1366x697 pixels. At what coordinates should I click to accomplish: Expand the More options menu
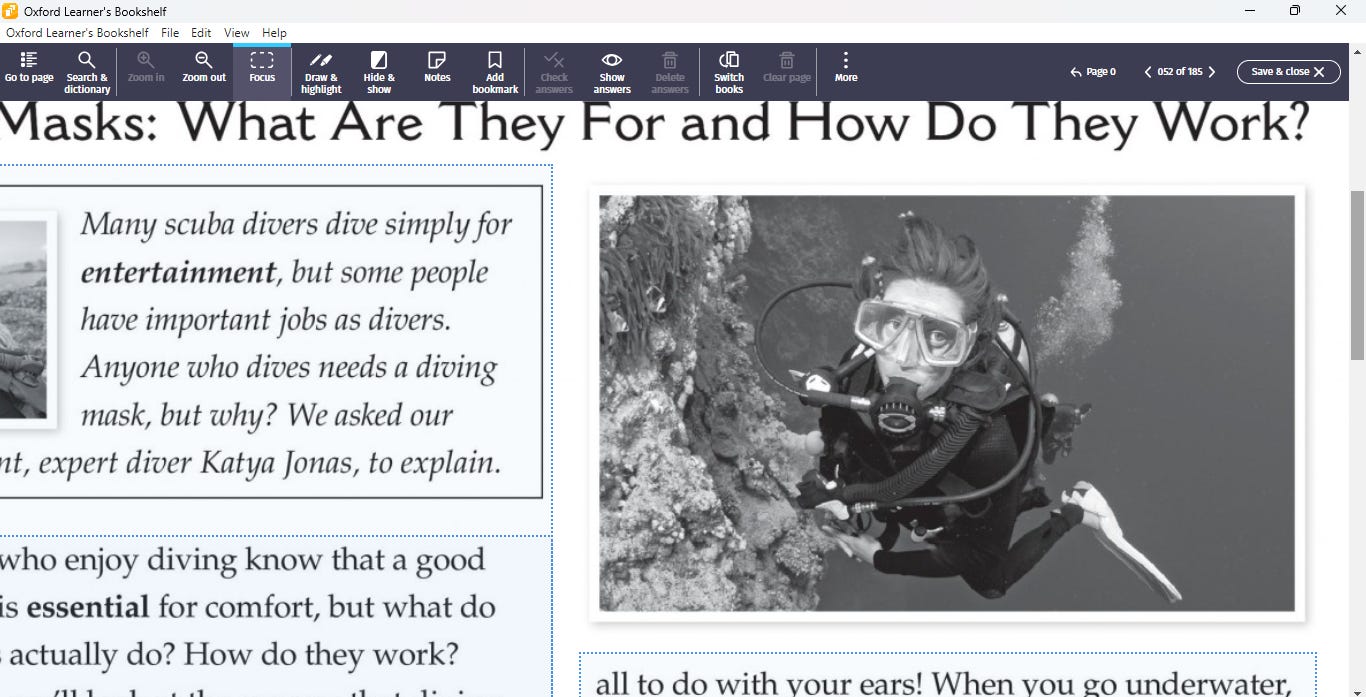coord(846,68)
